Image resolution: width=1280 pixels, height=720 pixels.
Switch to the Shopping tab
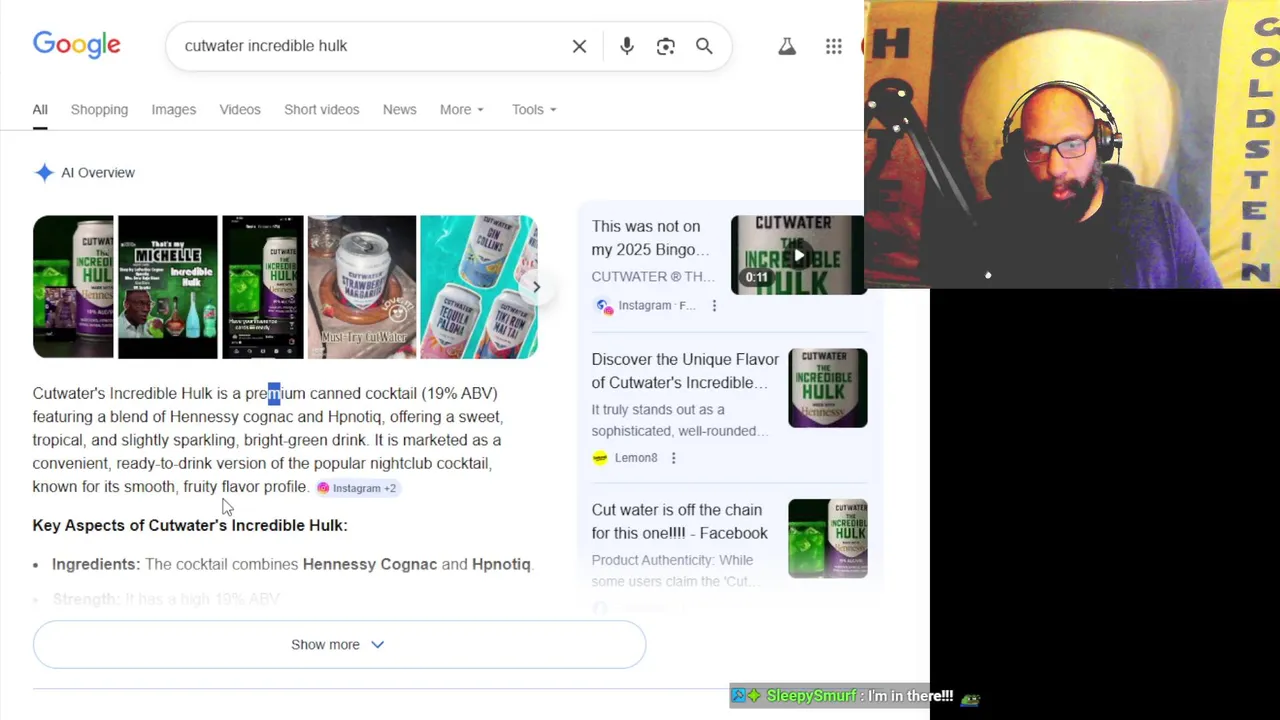(x=99, y=109)
